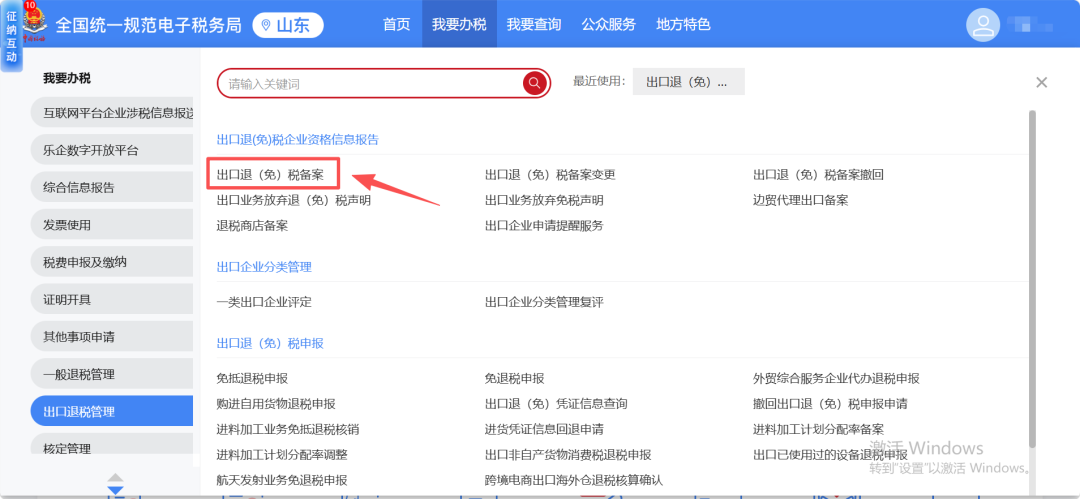Open 航天发射业务免退税申报 link
Viewport: 1080px width, 499px height.
282,480
